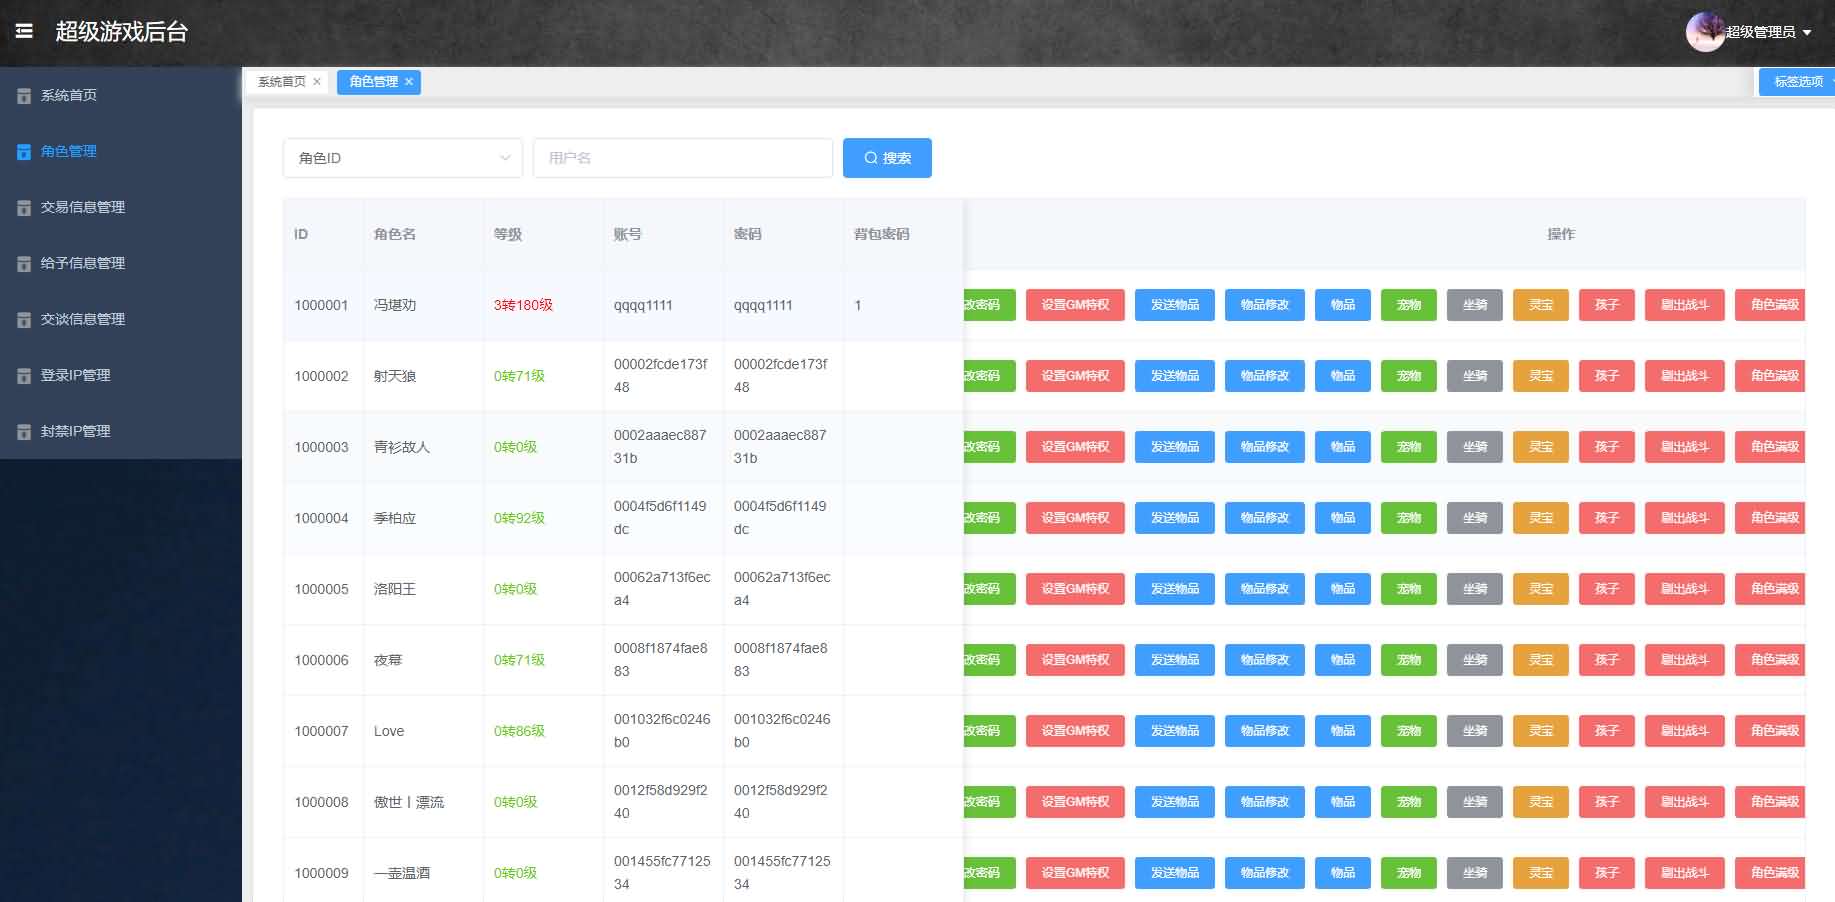
Task: Switch to the 系统首页 tab
Action: [281, 82]
